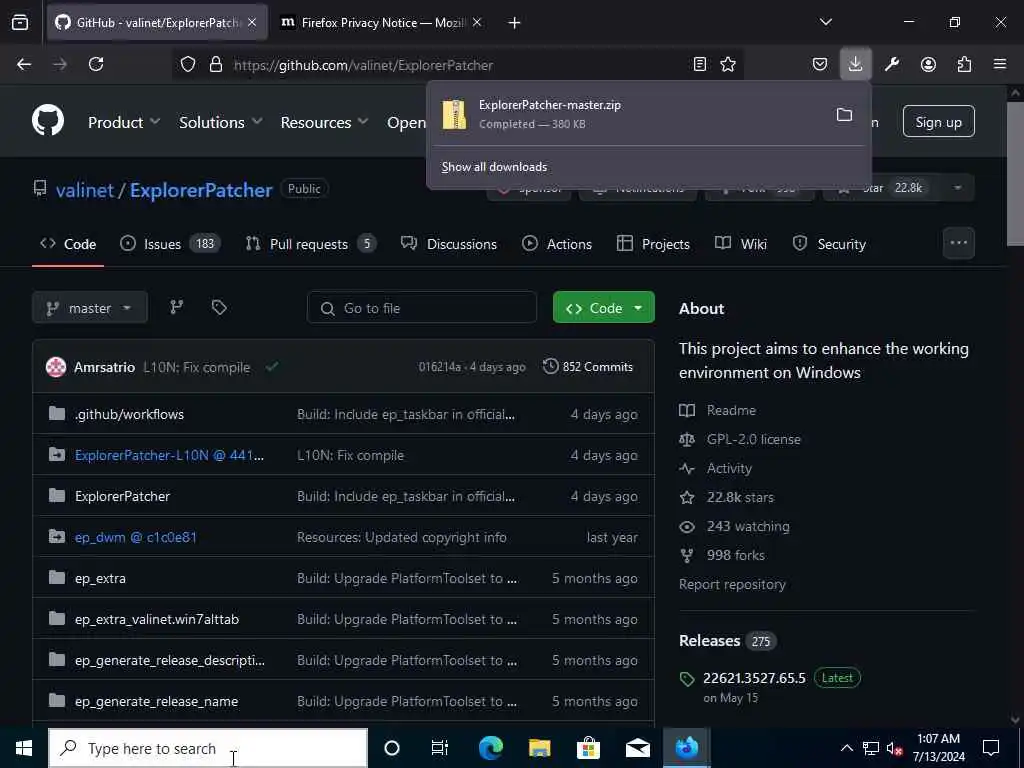Click the page vertical scrollbar thumb

click(1015, 172)
